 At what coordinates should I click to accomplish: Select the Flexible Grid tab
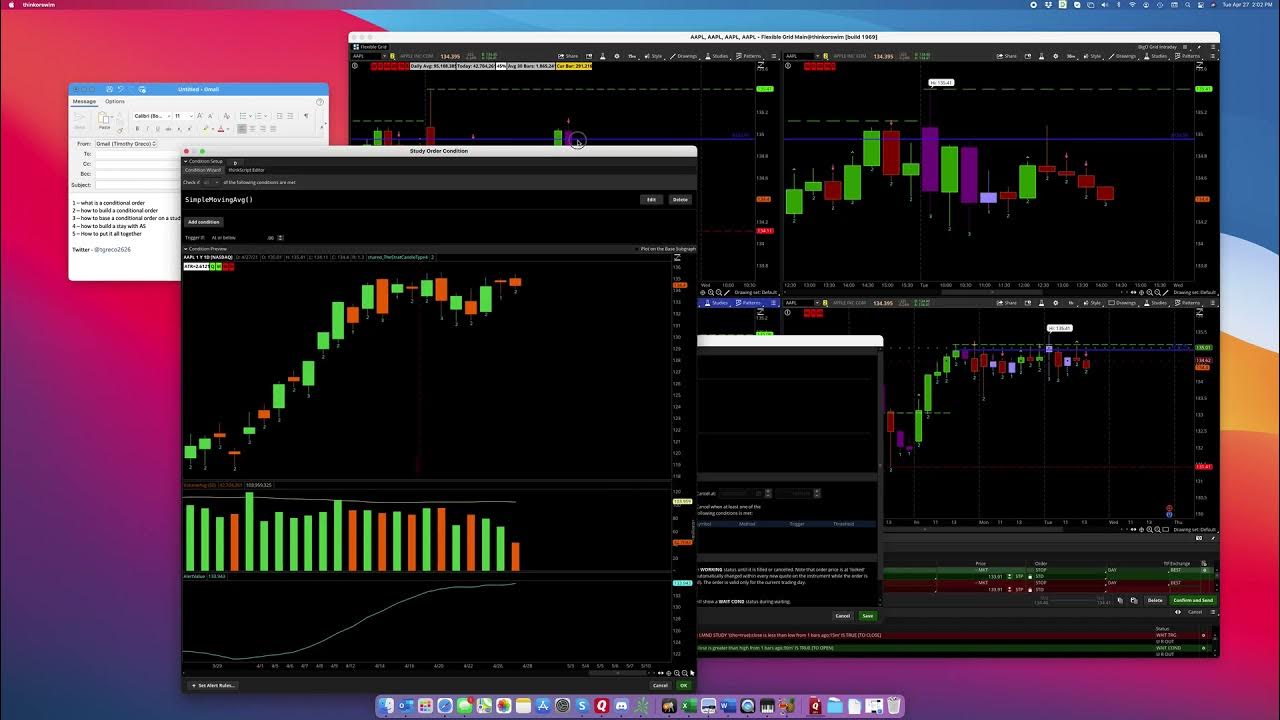[372, 46]
